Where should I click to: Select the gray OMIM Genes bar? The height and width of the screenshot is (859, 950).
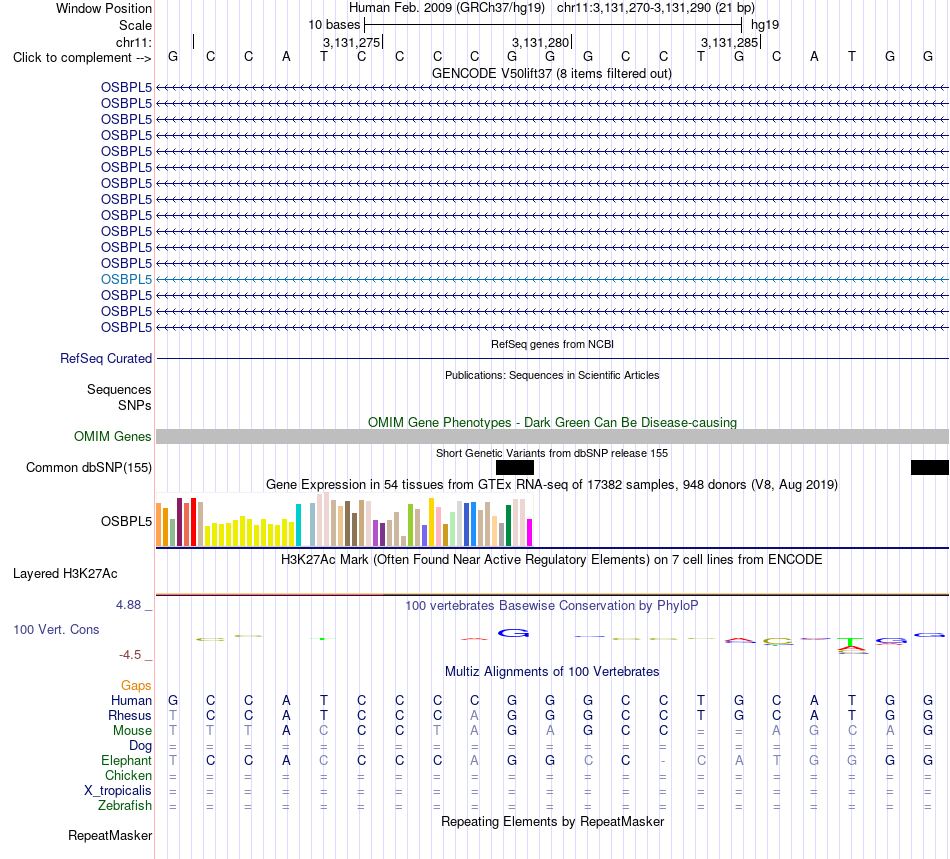click(x=552, y=437)
